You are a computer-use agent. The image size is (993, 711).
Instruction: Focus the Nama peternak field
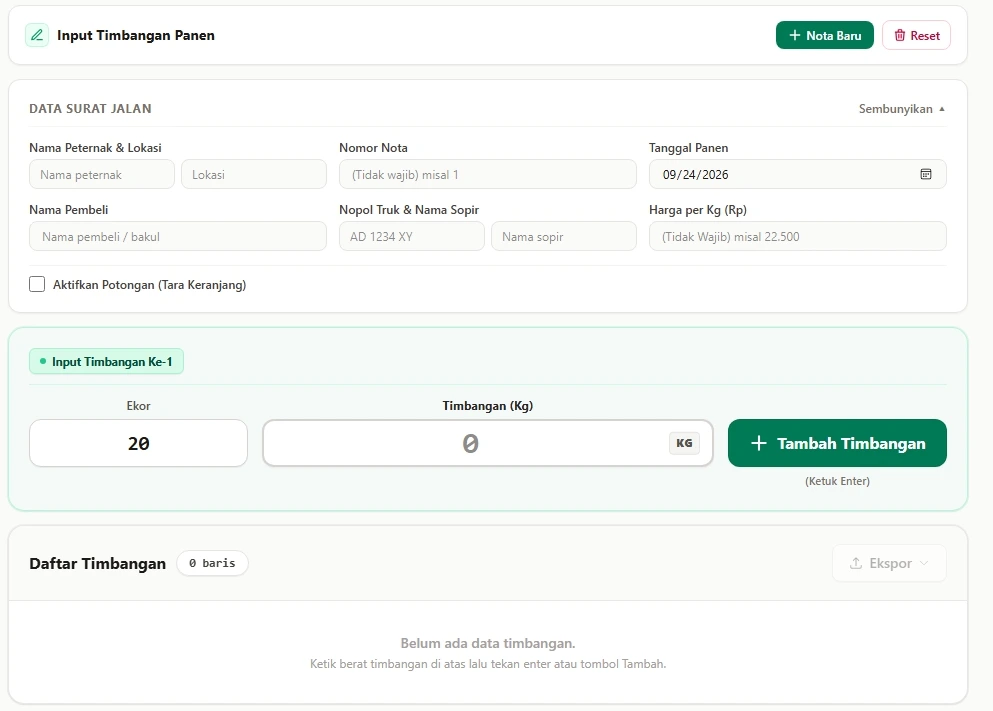[102, 175]
